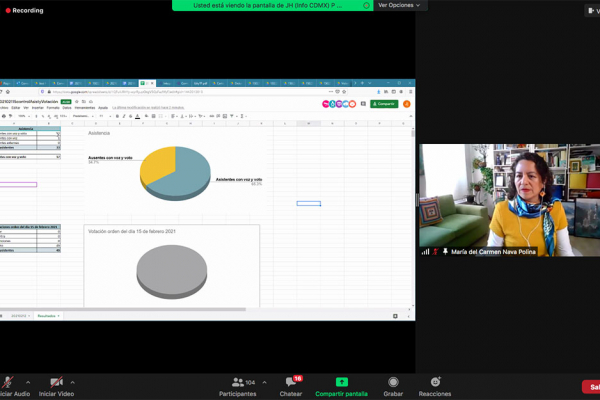Click the orange account avatar in Sheets
The width and height of the screenshot is (600, 400).
pyautogui.click(x=407, y=104)
